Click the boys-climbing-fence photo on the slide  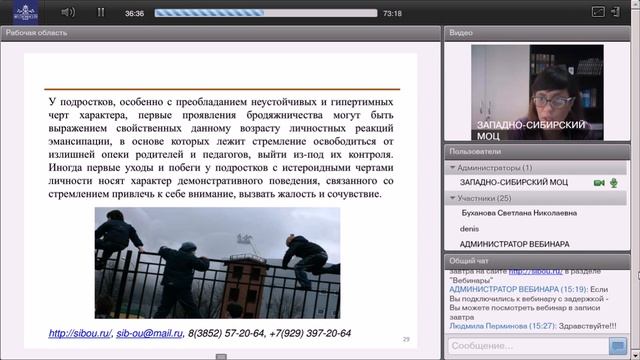(217, 263)
